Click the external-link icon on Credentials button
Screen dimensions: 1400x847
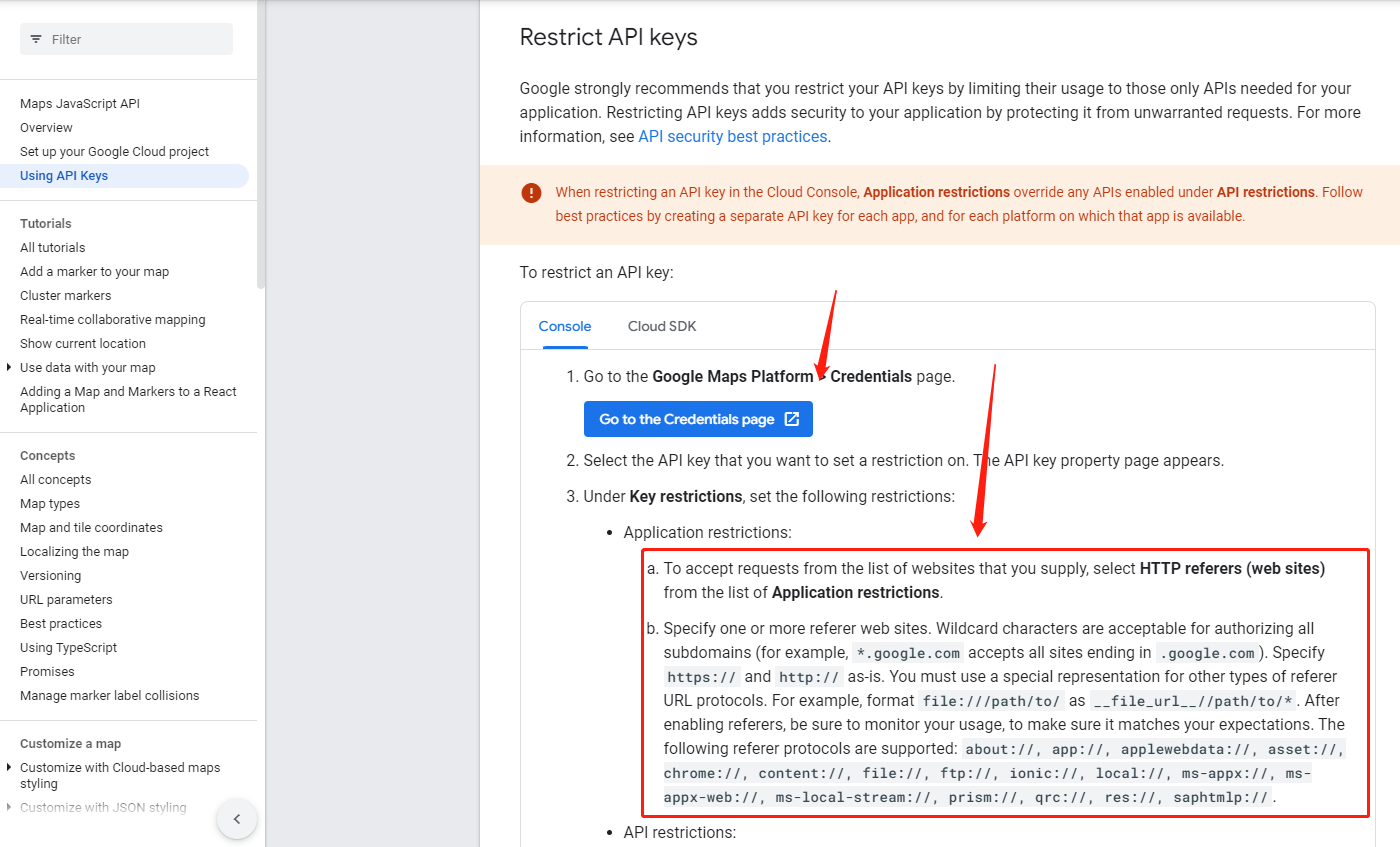click(x=792, y=419)
